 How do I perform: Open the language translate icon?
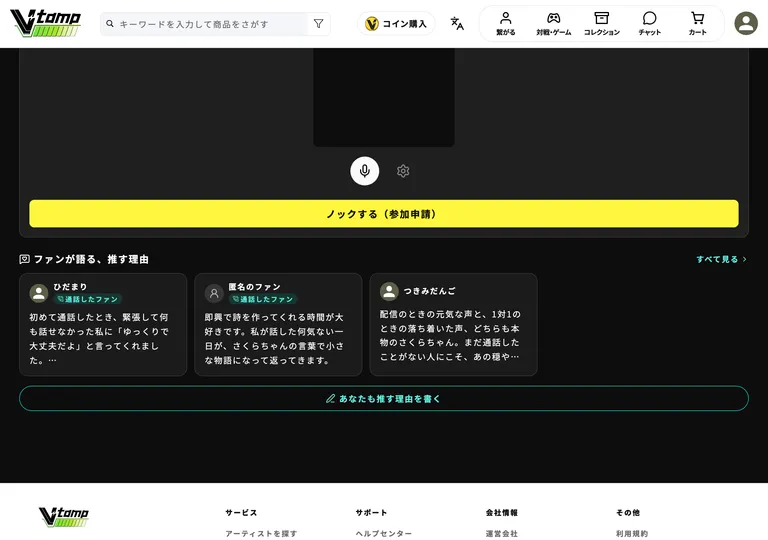coord(457,24)
